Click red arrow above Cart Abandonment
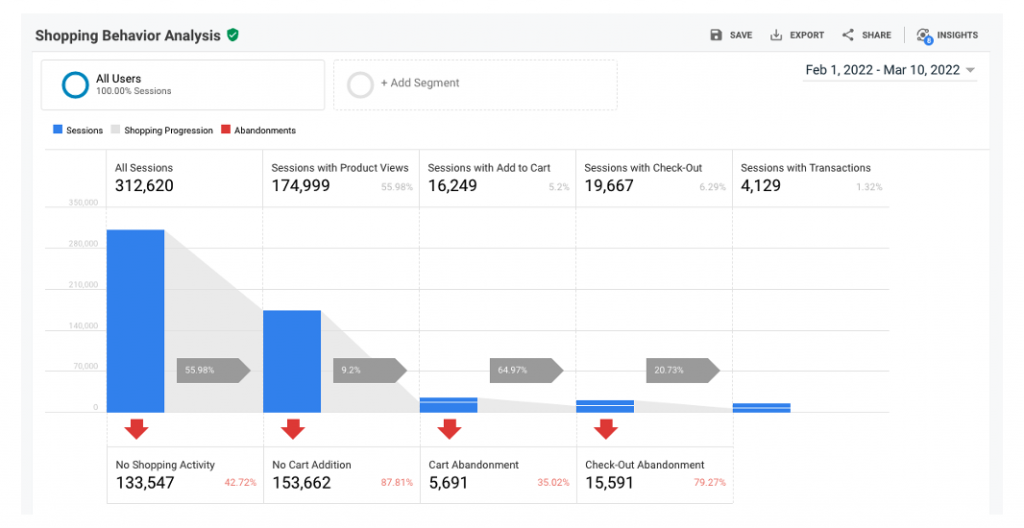This screenshot has height=528, width=1024. tap(449, 429)
